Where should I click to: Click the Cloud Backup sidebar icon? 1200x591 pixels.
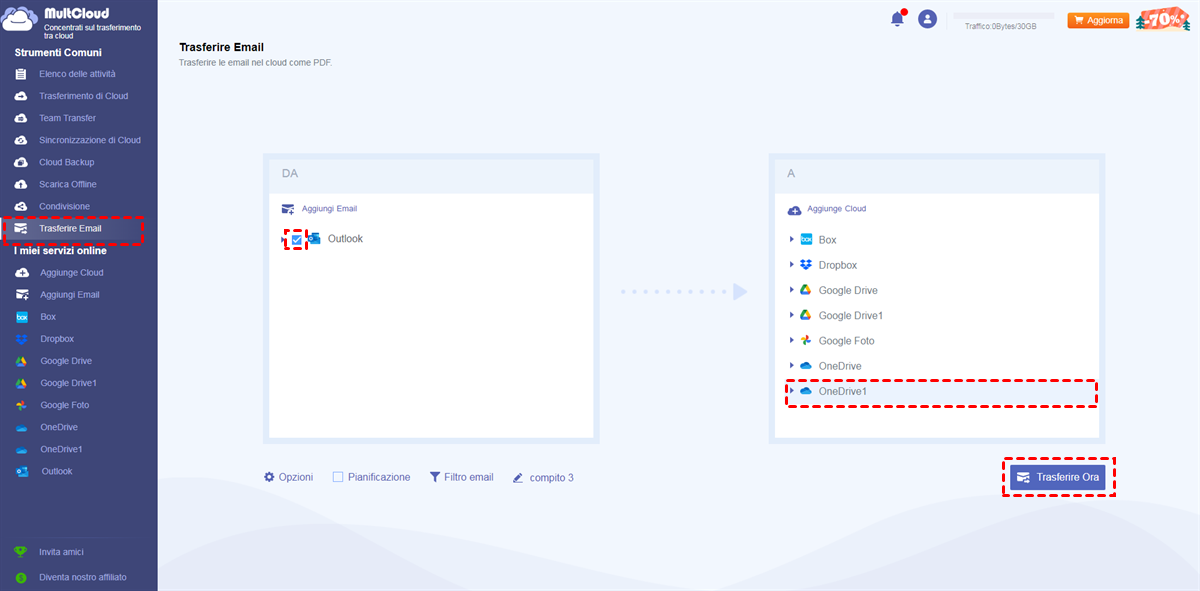[21, 162]
